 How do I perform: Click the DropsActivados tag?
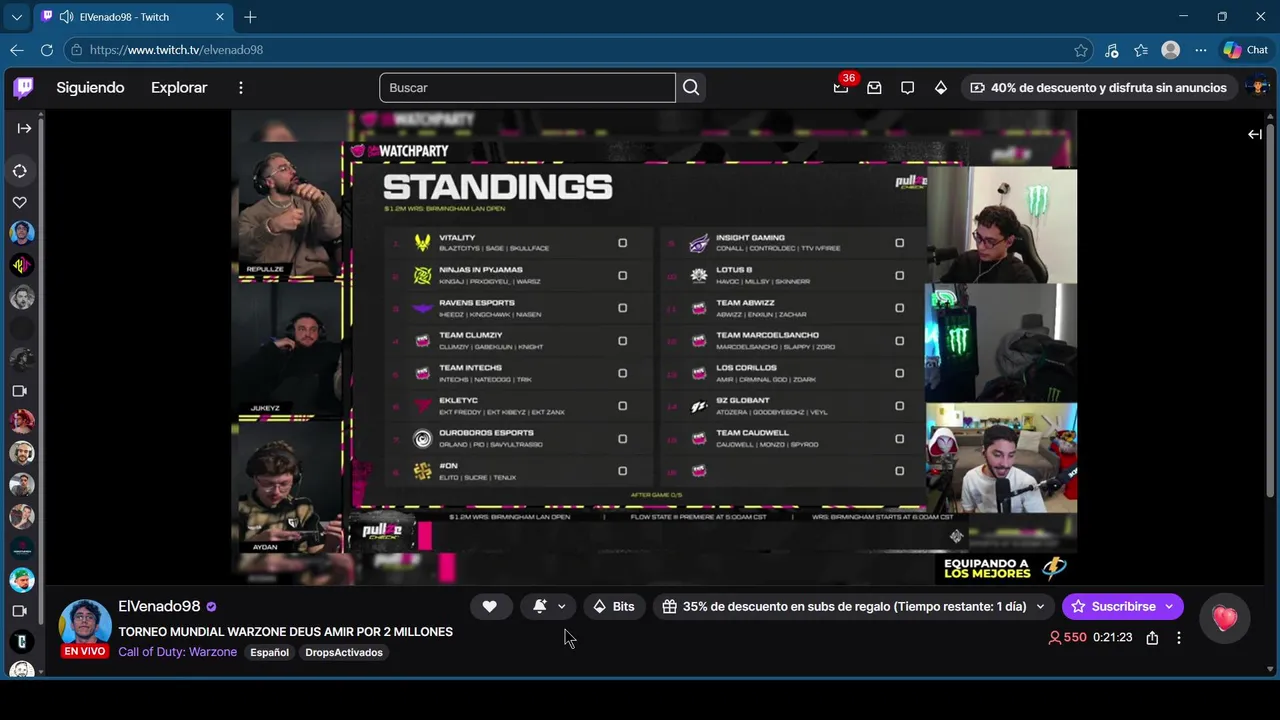click(x=344, y=652)
